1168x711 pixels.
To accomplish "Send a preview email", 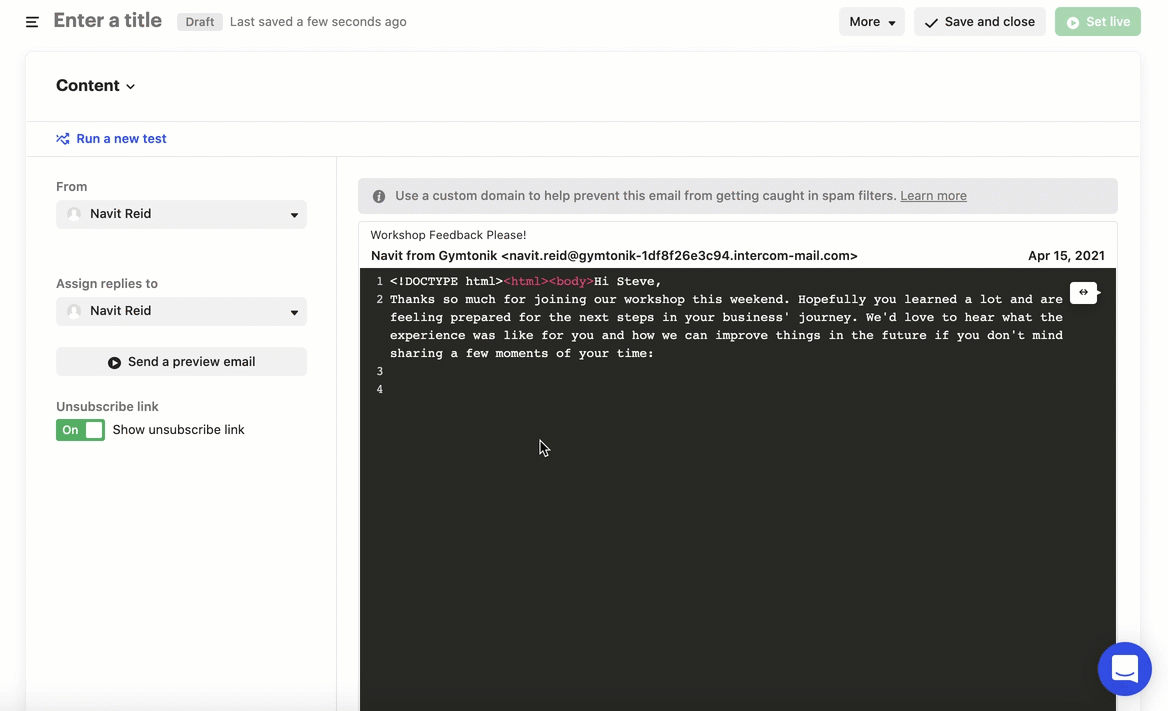I will (x=181, y=361).
